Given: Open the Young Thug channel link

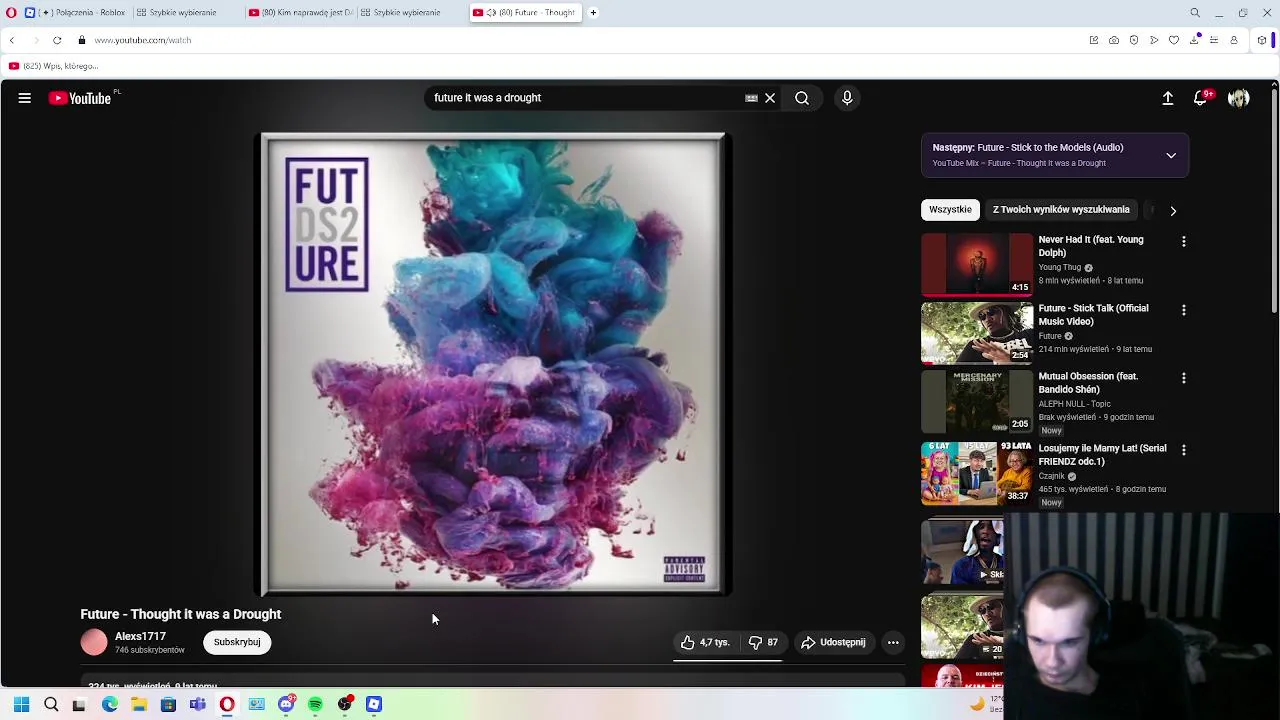Looking at the screenshot, I should click(x=1060, y=268).
